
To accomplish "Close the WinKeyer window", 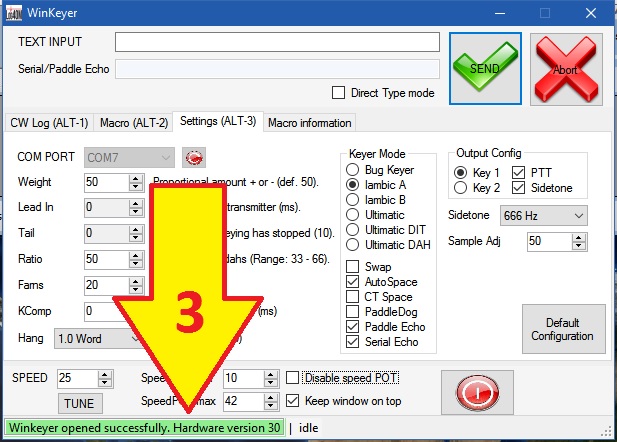I will [x=591, y=13].
